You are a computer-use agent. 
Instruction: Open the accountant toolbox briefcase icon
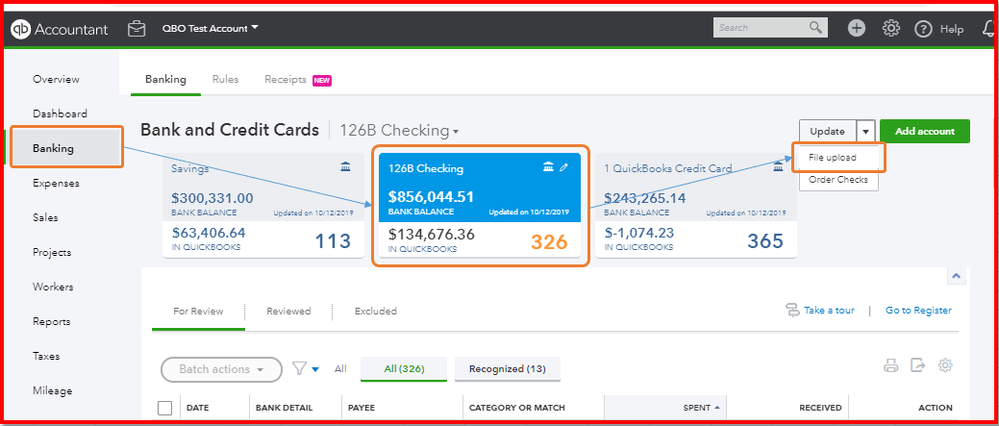pos(136,29)
